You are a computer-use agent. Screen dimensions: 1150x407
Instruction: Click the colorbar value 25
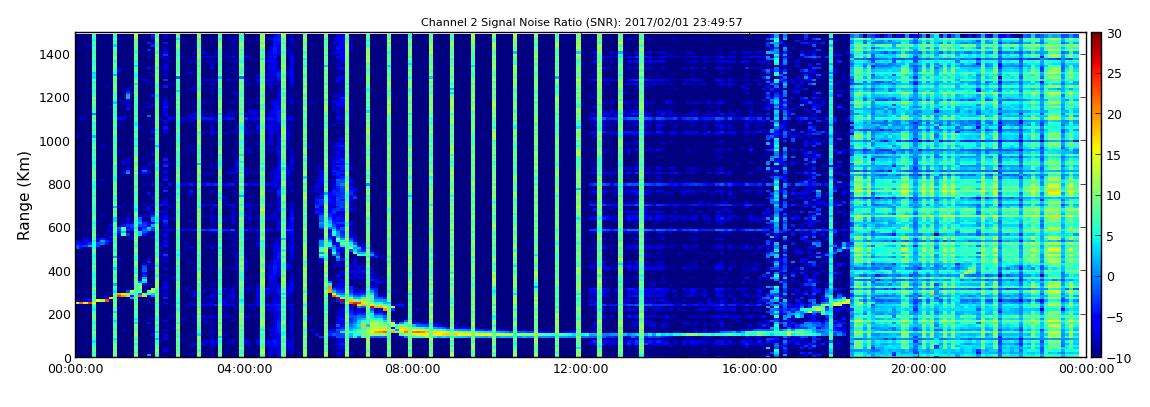point(1114,73)
